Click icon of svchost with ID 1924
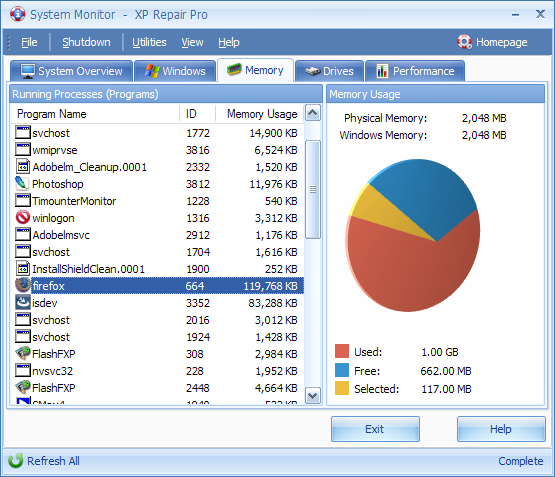 (23, 336)
